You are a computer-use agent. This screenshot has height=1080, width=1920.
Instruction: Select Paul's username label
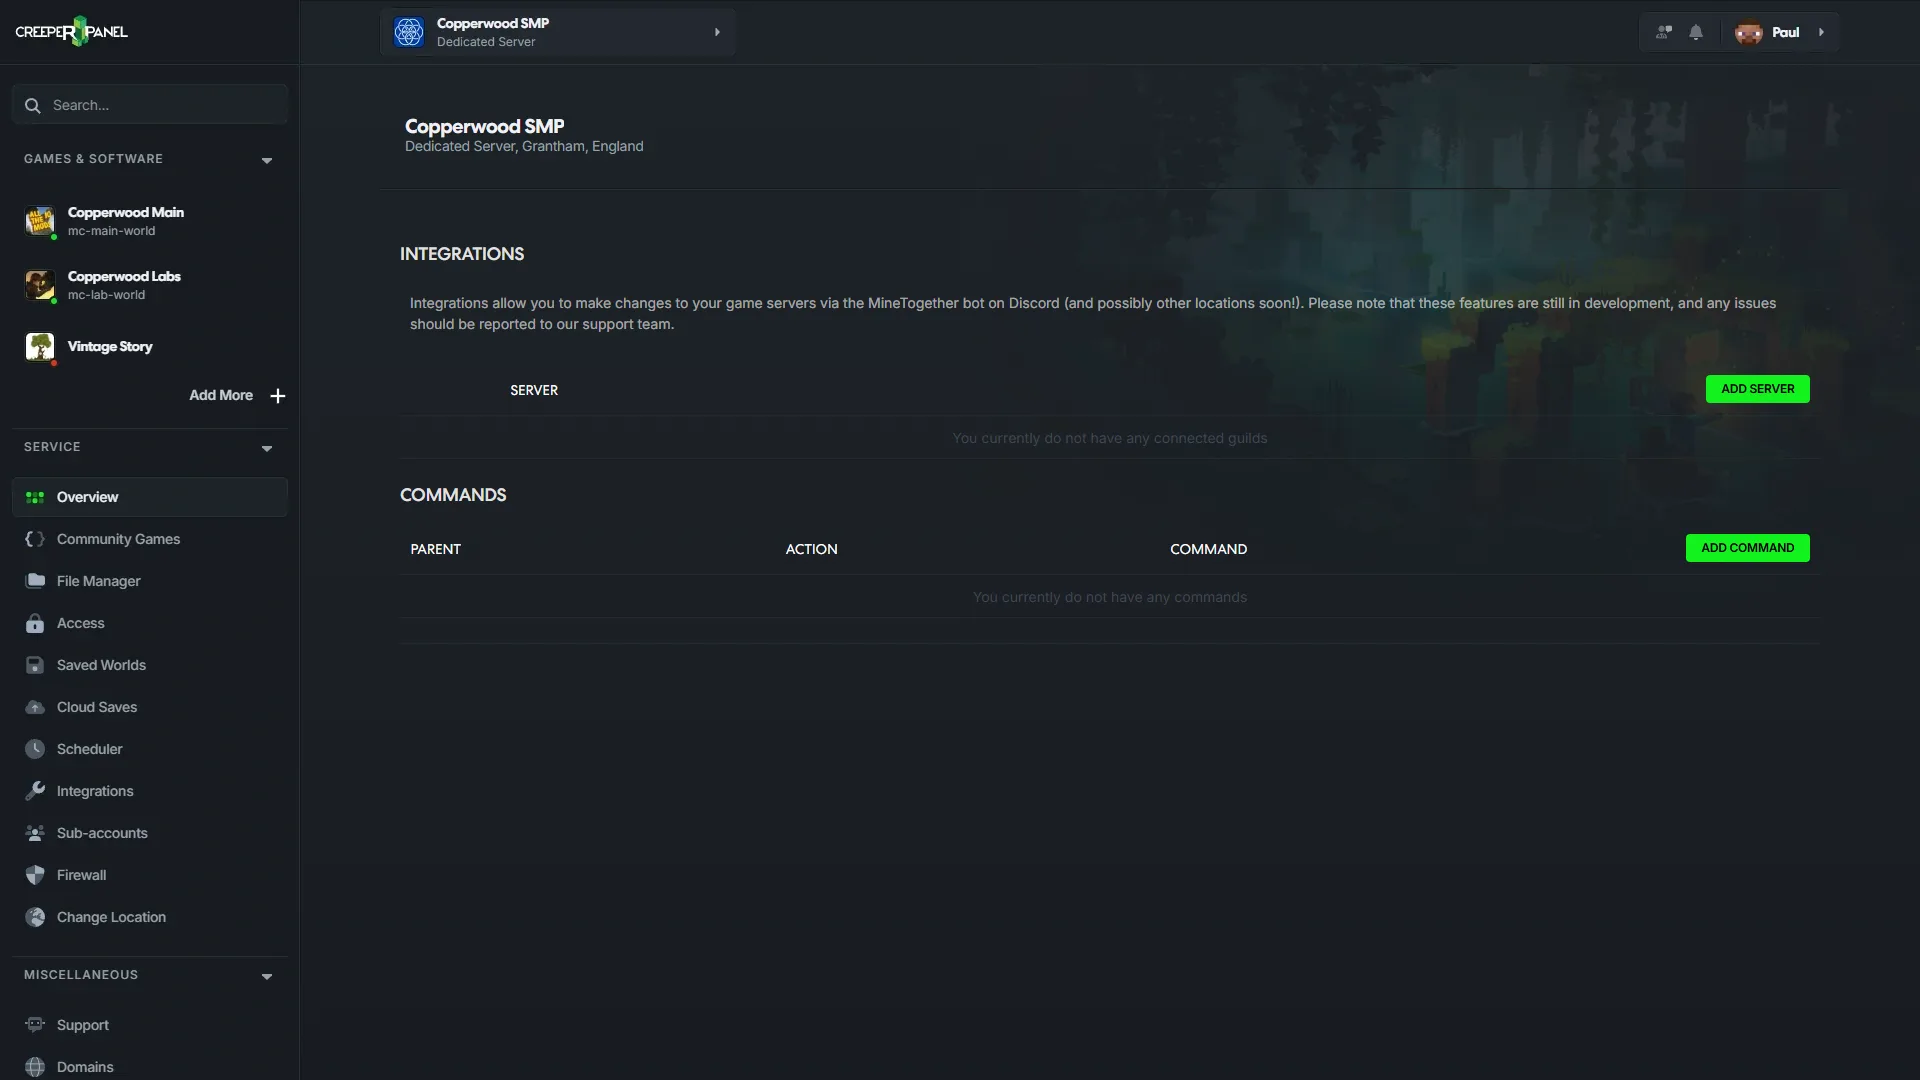[1785, 32]
